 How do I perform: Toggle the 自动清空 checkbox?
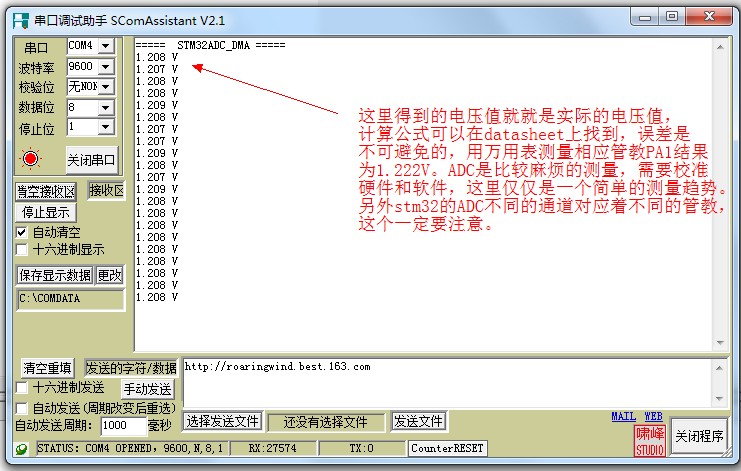22,232
